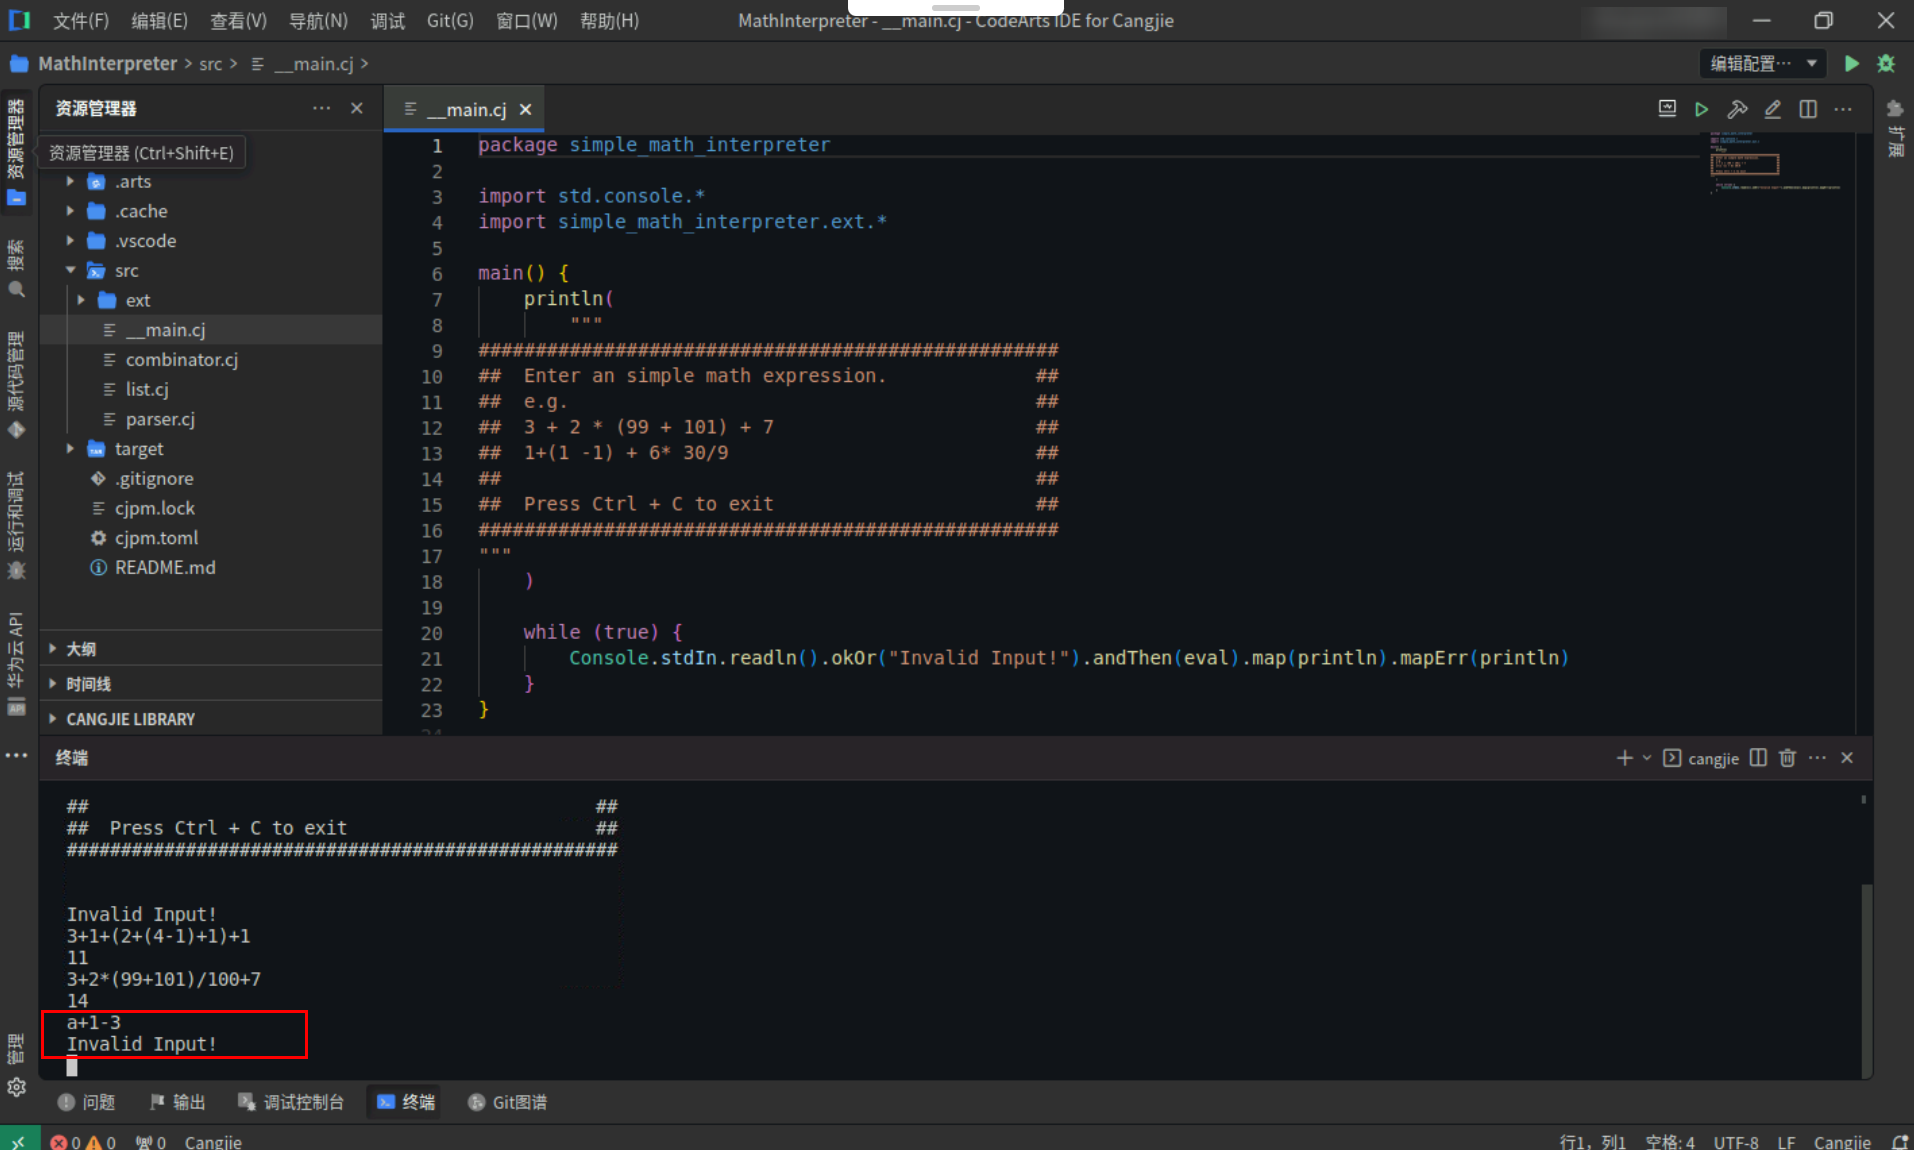Image resolution: width=1914 pixels, height=1150 pixels.
Task: Open the 管理 settings gear
Action: 16,1087
